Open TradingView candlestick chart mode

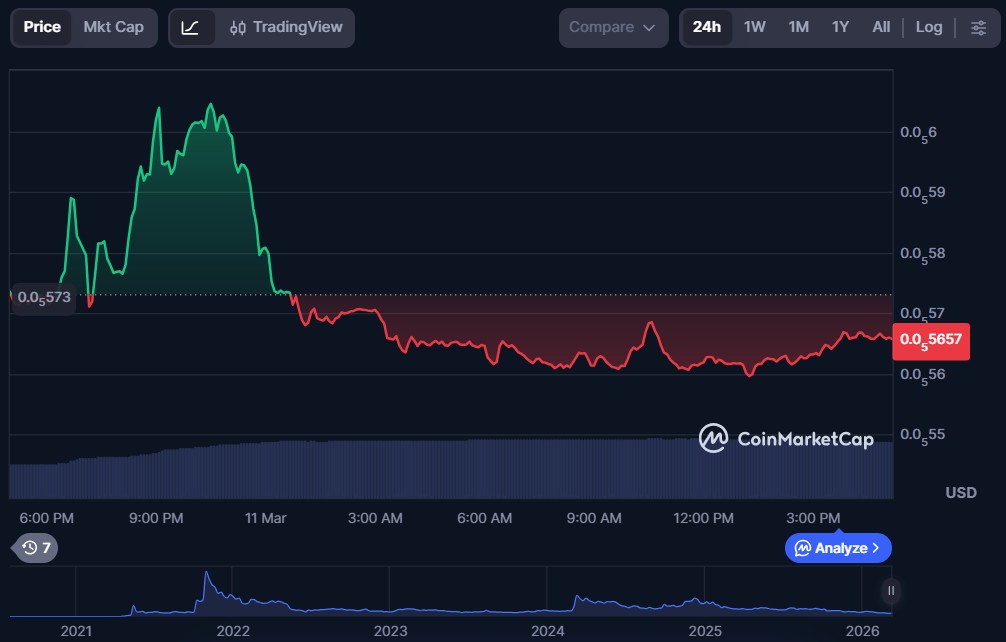pyautogui.click(x=286, y=27)
